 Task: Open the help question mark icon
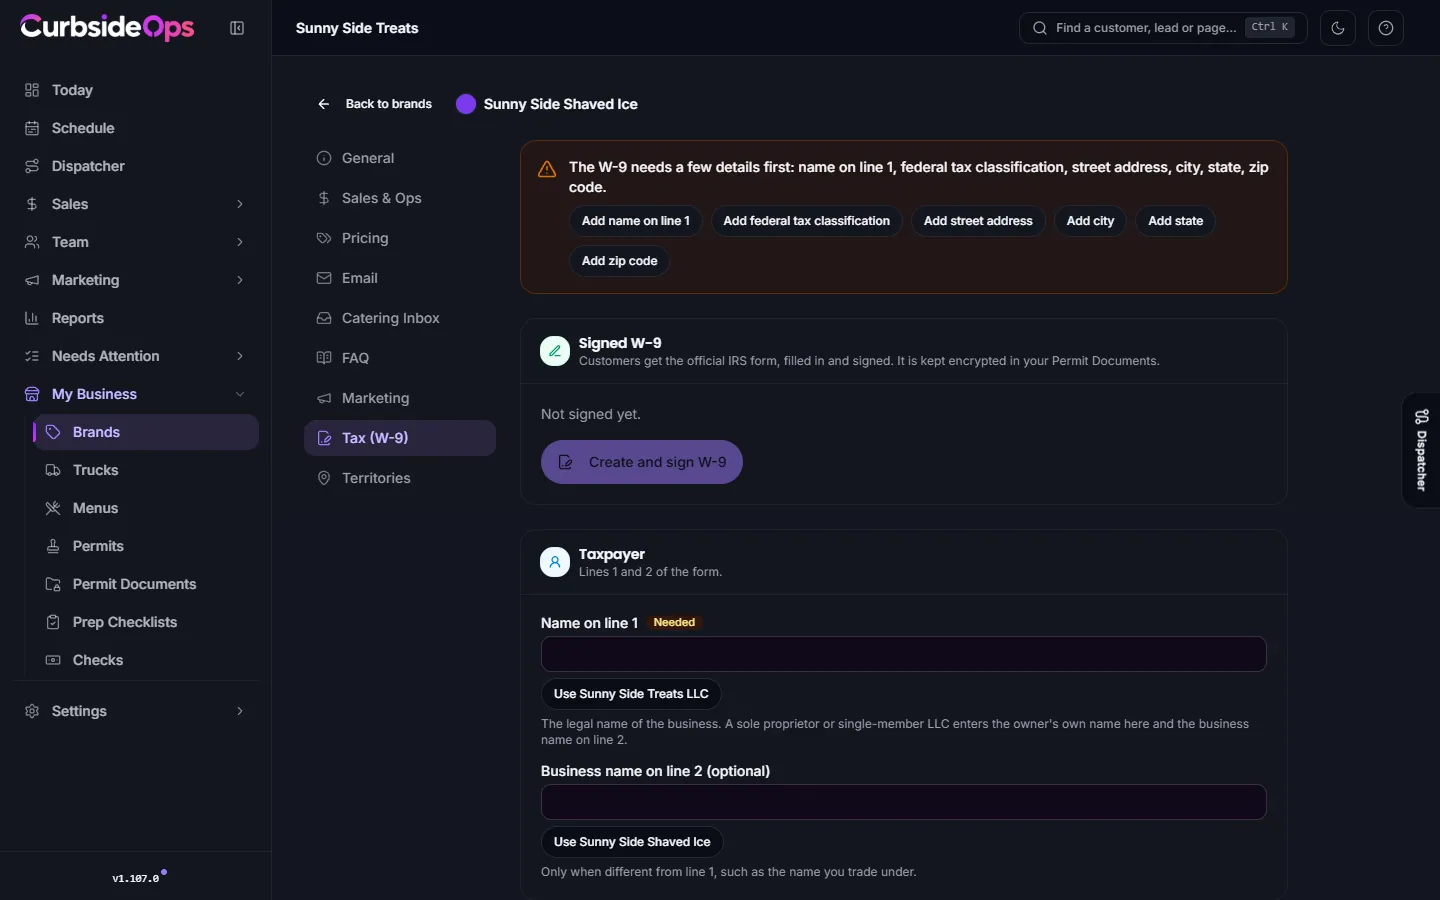pos(1386,28)
